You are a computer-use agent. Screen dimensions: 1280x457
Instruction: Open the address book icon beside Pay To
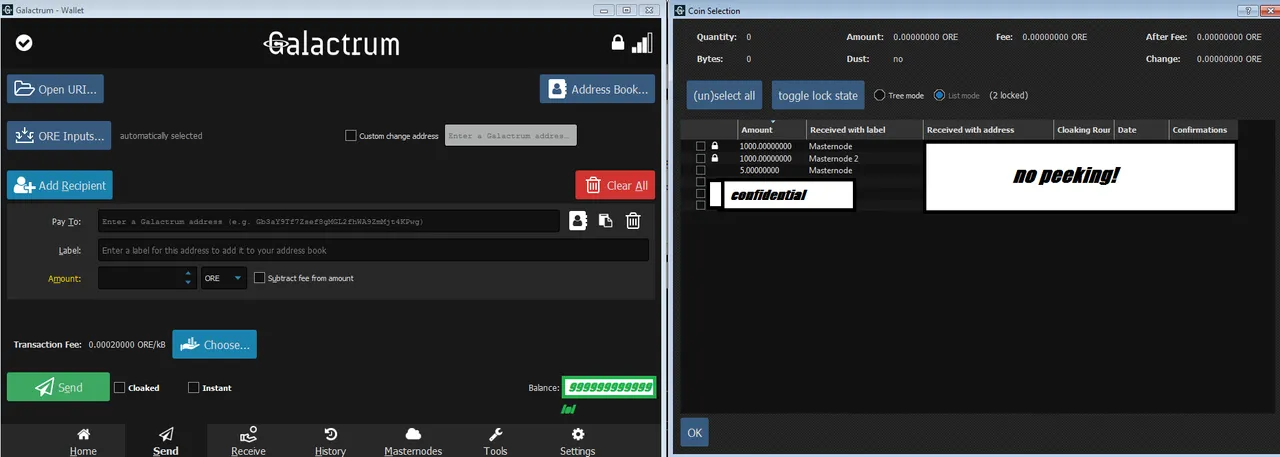(x=578, y=221)
